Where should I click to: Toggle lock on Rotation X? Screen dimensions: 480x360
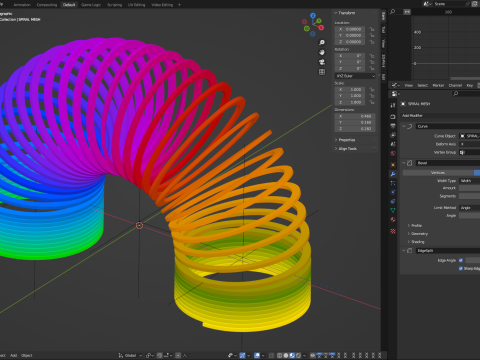(372, 56)
